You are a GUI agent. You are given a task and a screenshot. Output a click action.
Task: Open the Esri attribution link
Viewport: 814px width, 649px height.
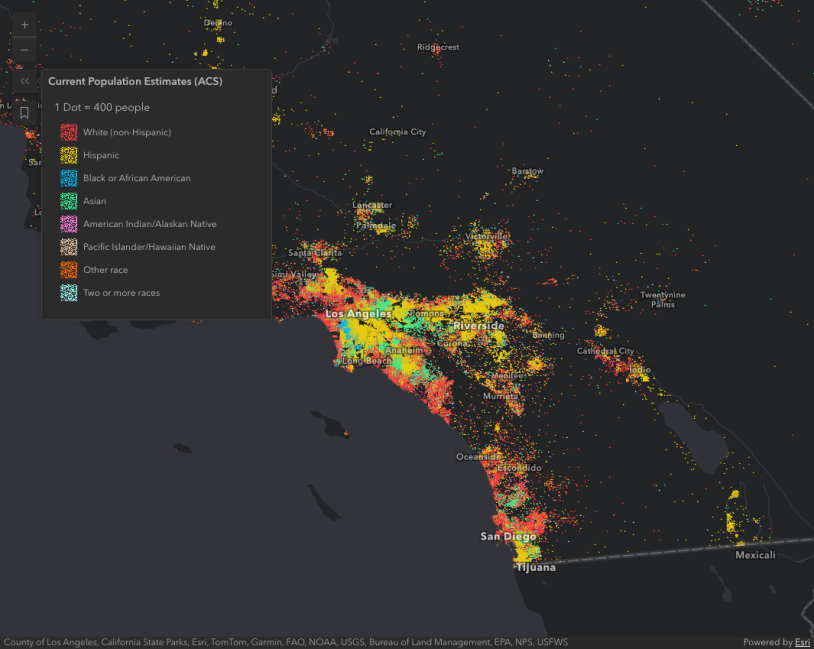[801, 642]
